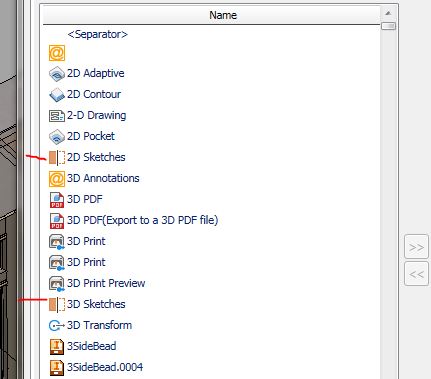Select the 3D Annotations text label
The width and height of the screenshot is (431, 379).
tap(103, 178)
